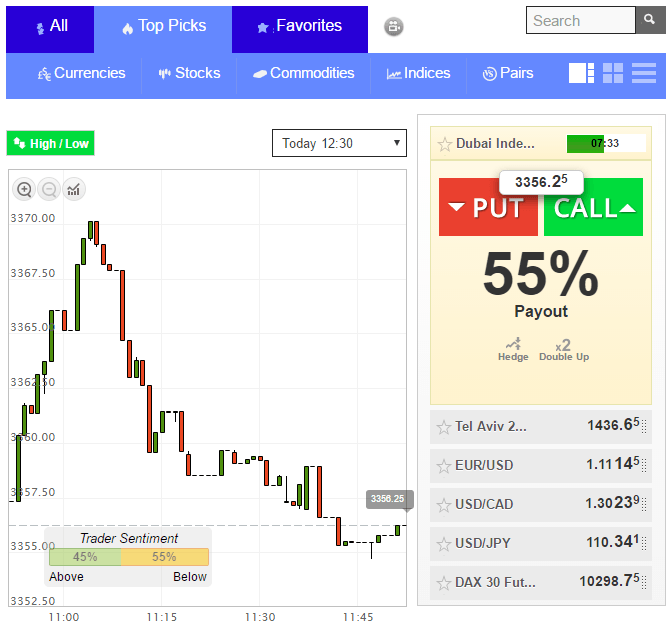Screen dimensions: 672x629
Task: Open the Favorites tab
Action: click(x=300, y=29)
